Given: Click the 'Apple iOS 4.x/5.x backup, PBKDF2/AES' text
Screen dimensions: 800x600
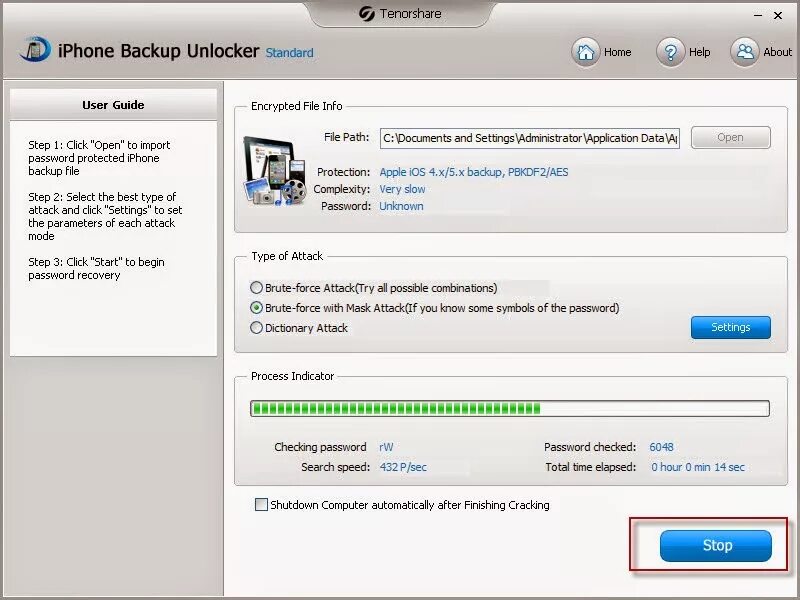Looking at the screenshot, I should pos(473,172).
